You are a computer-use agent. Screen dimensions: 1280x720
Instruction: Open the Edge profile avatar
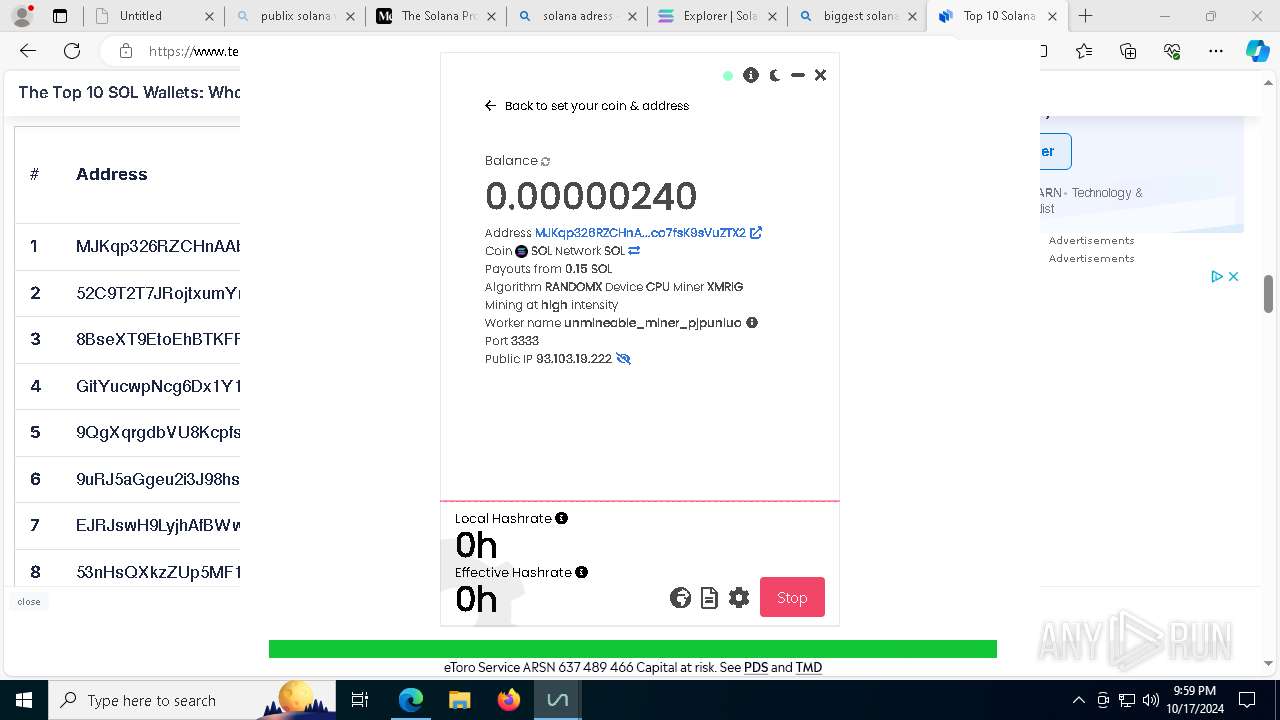point(22,16)
